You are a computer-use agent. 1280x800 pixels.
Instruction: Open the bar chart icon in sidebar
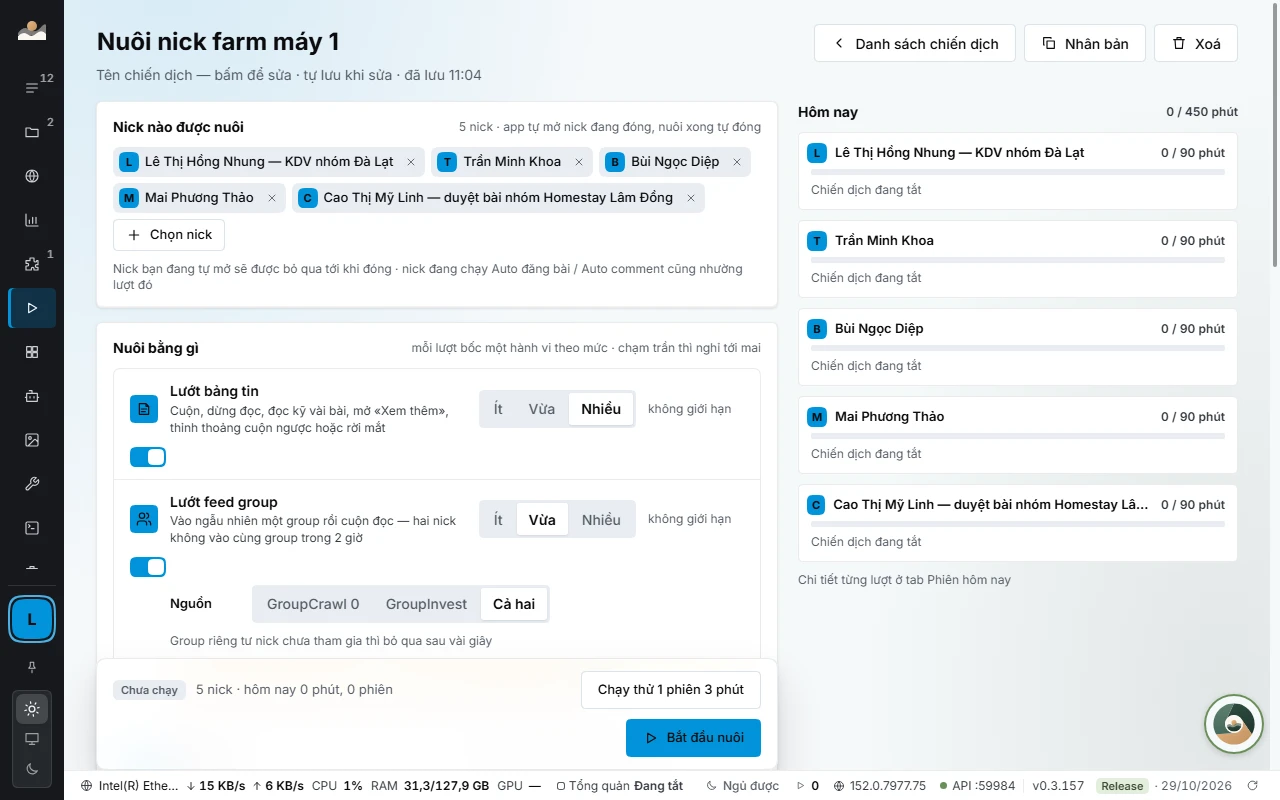[x=32, y=220]
